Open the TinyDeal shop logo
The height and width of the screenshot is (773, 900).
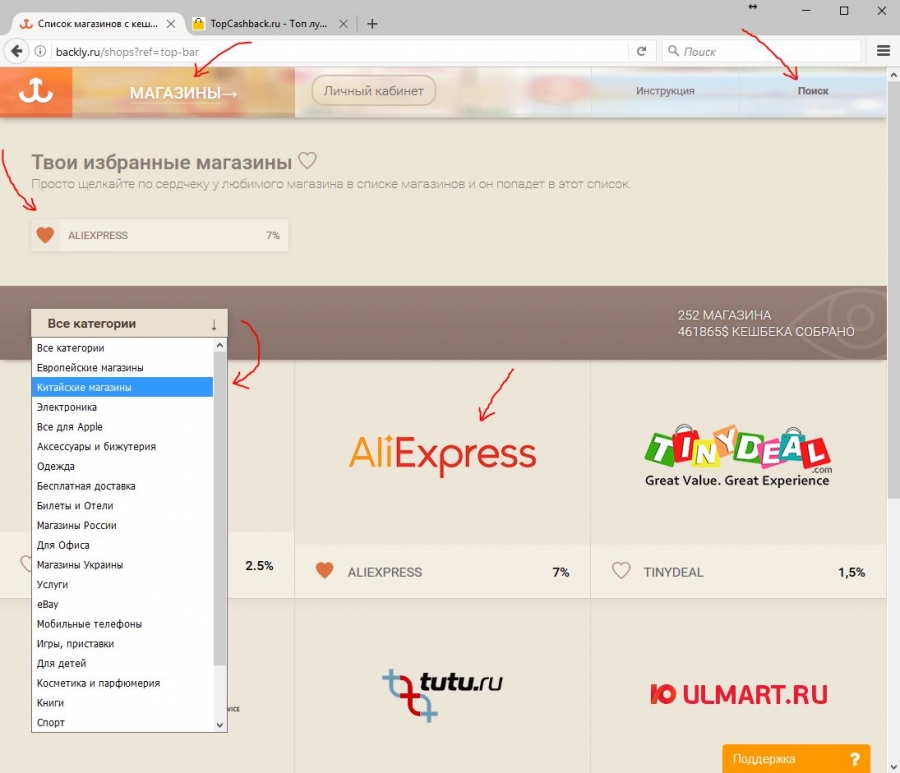[x=738, y=456]
